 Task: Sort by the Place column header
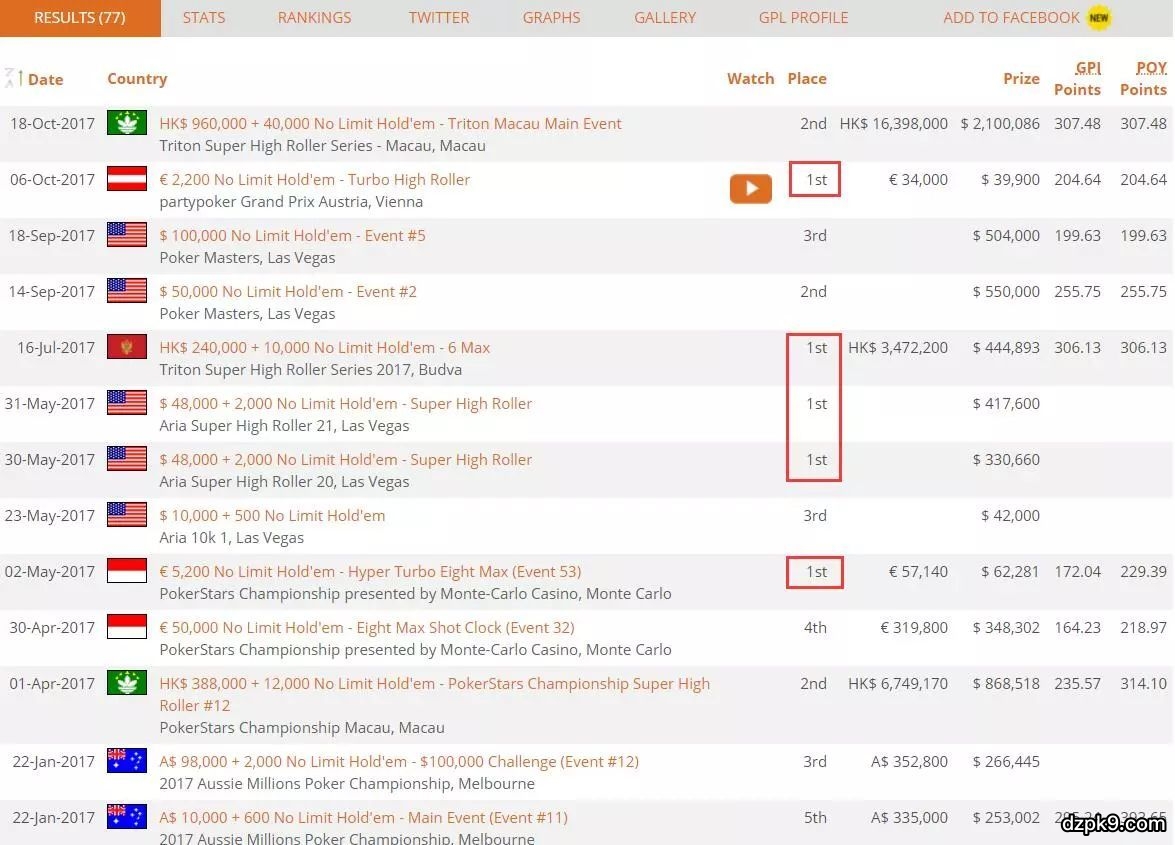tap(806, 78)
